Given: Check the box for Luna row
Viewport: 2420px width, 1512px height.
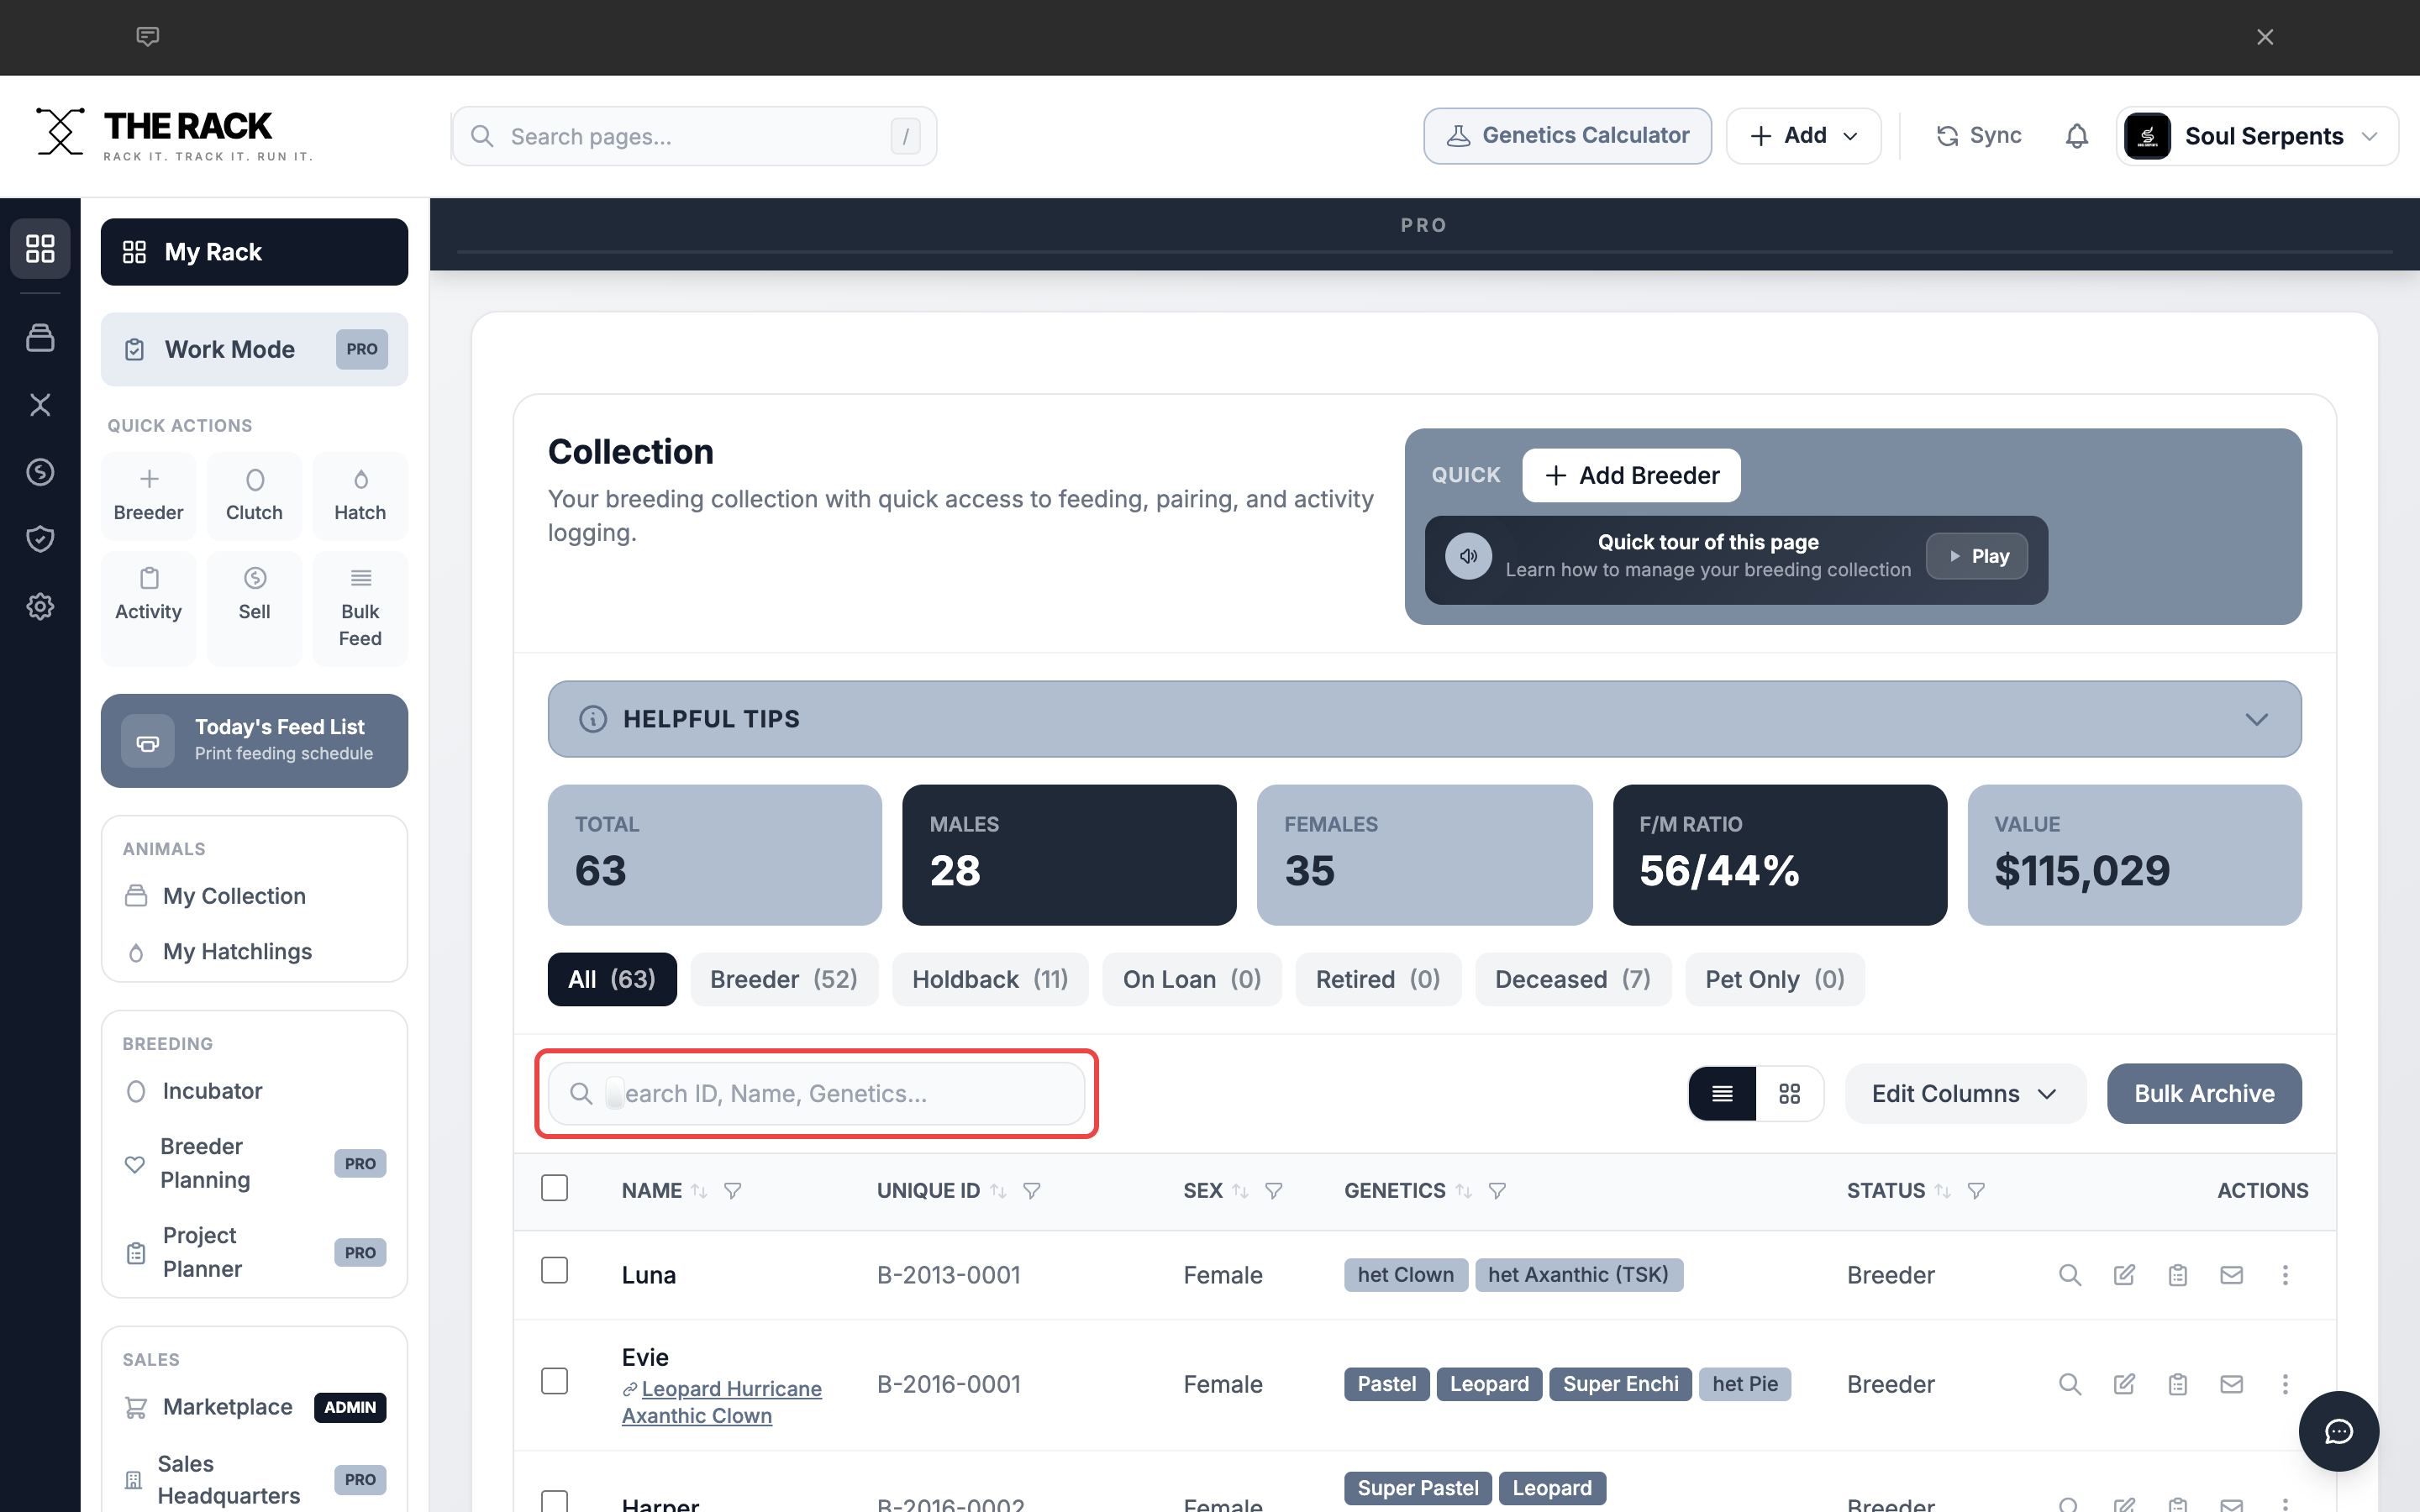Looking at the screenshot, I should click(554, 1270).
